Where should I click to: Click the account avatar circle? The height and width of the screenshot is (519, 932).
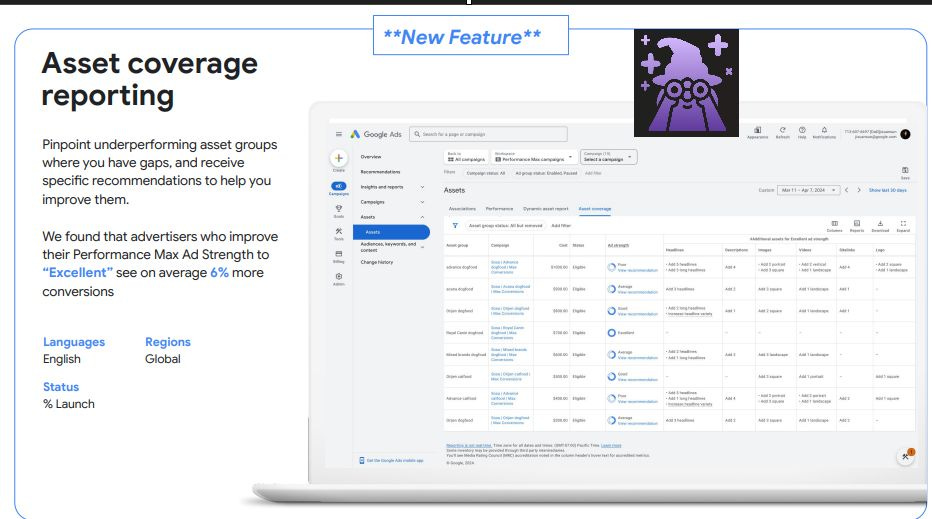tap(905, 134)
